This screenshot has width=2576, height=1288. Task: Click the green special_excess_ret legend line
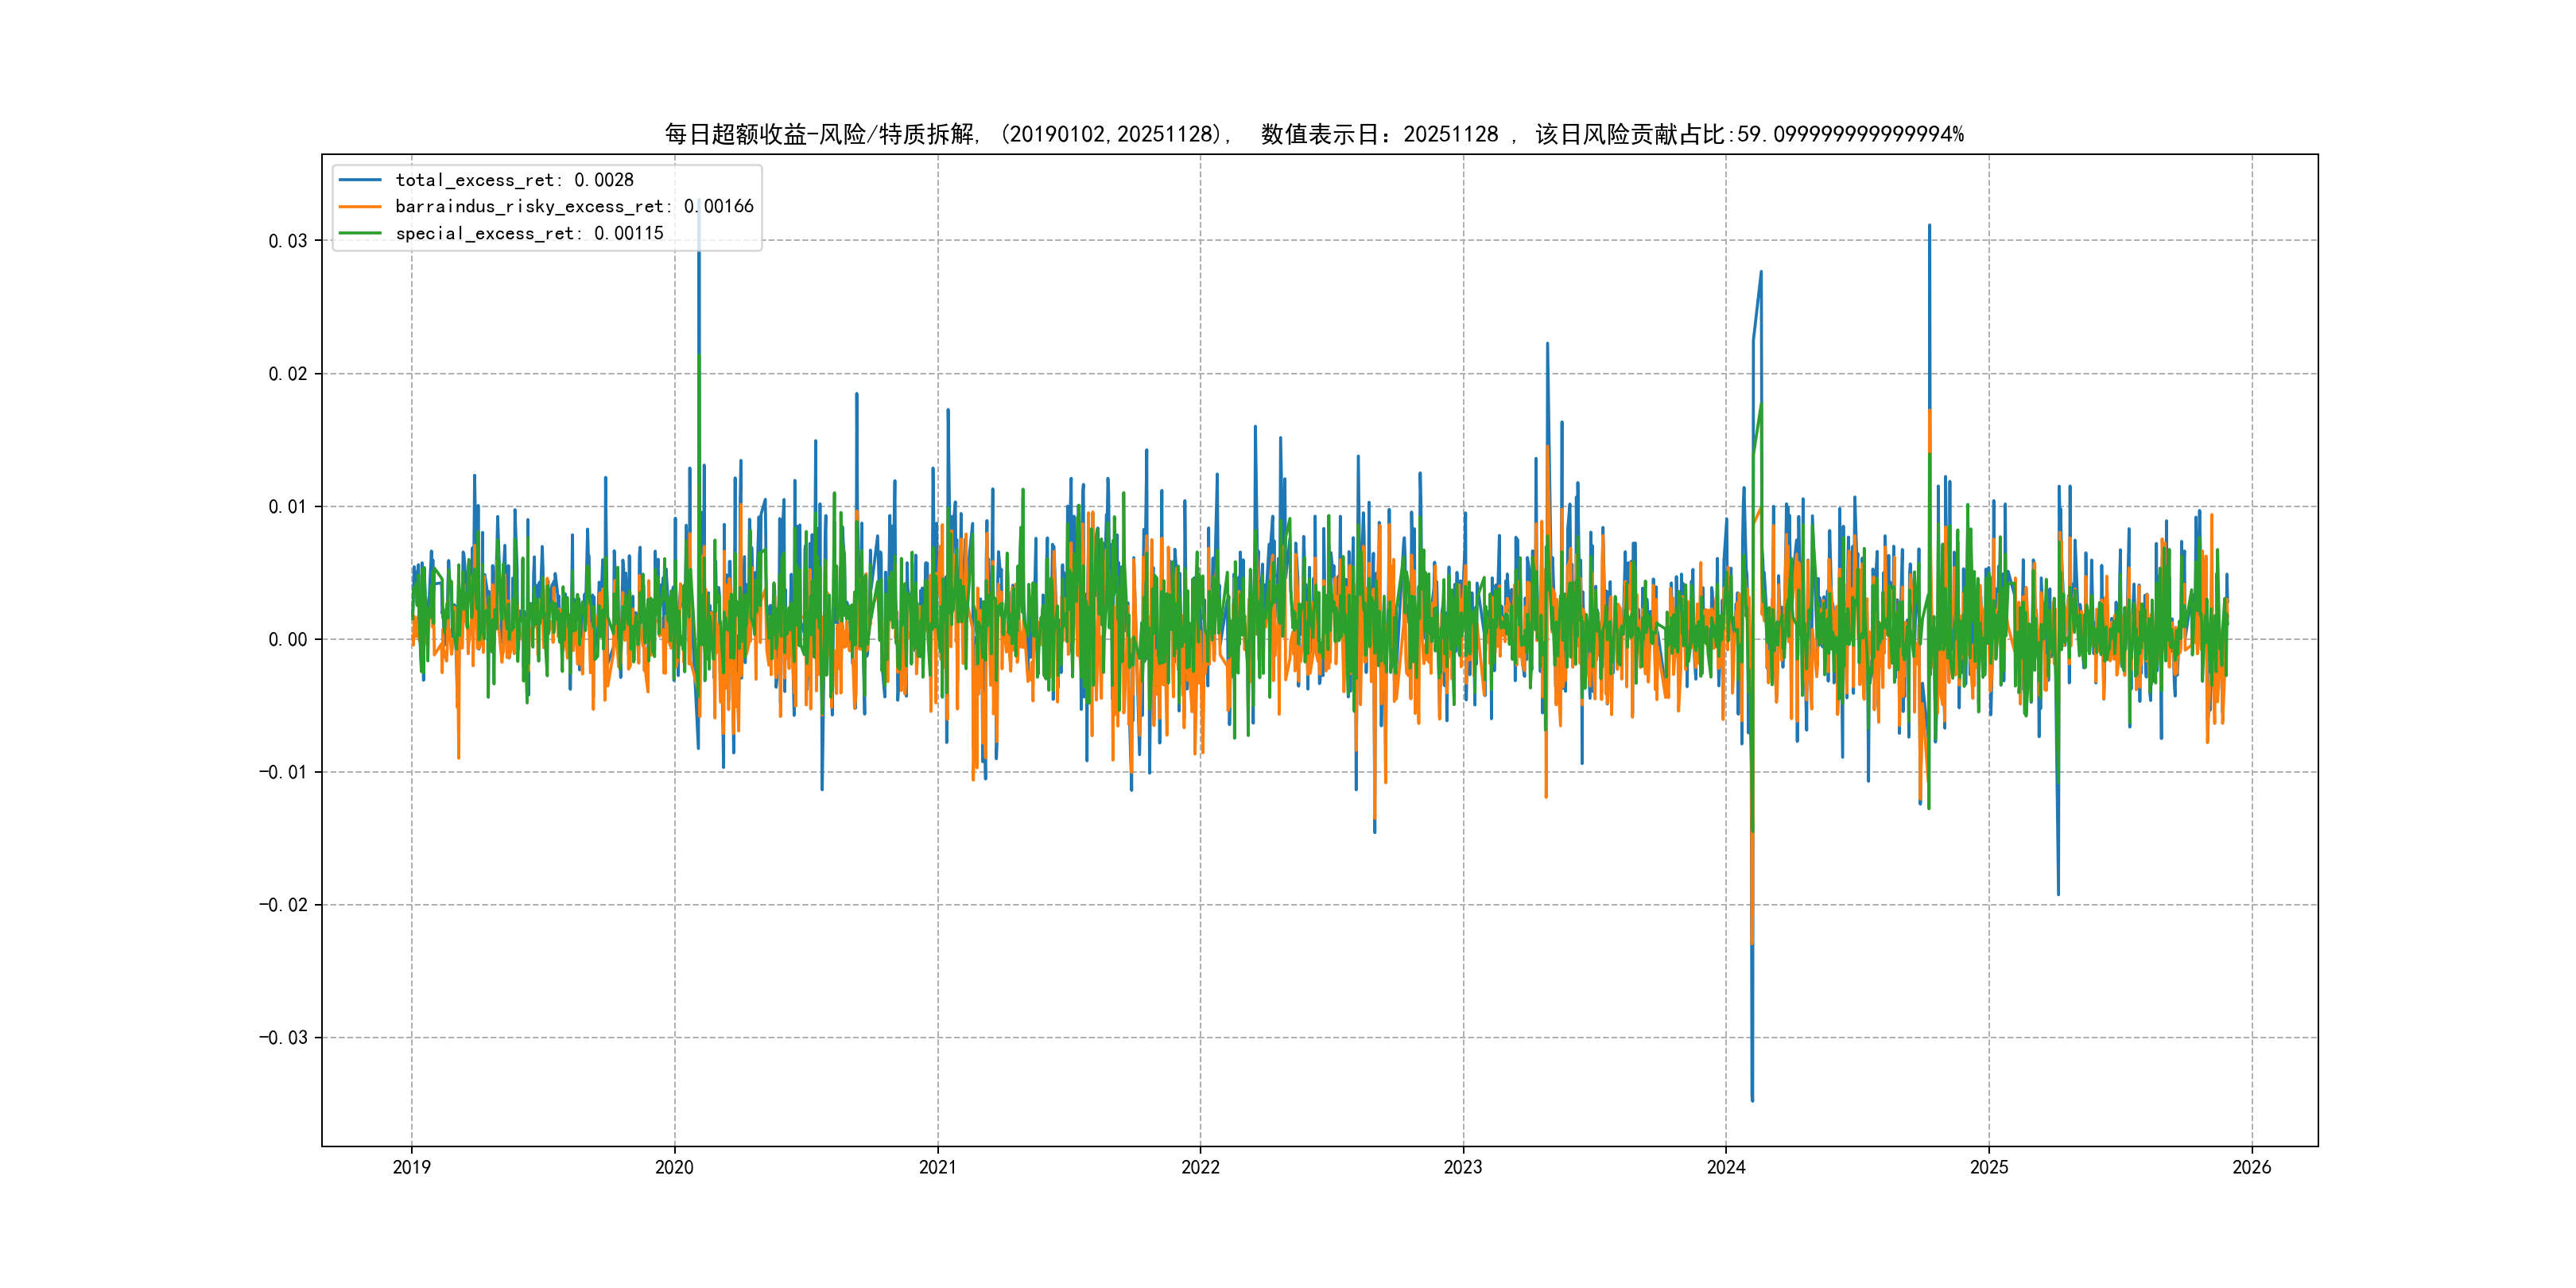click(x=360, y=233)
